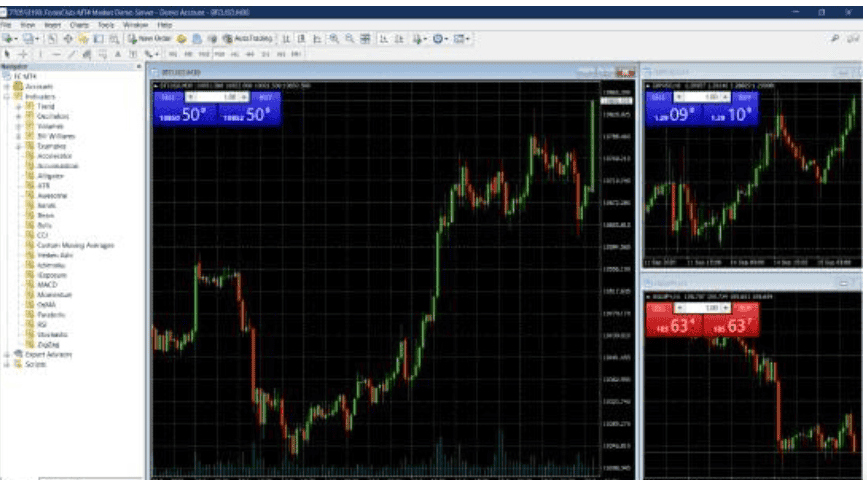Open the View menu

point(28,25)
